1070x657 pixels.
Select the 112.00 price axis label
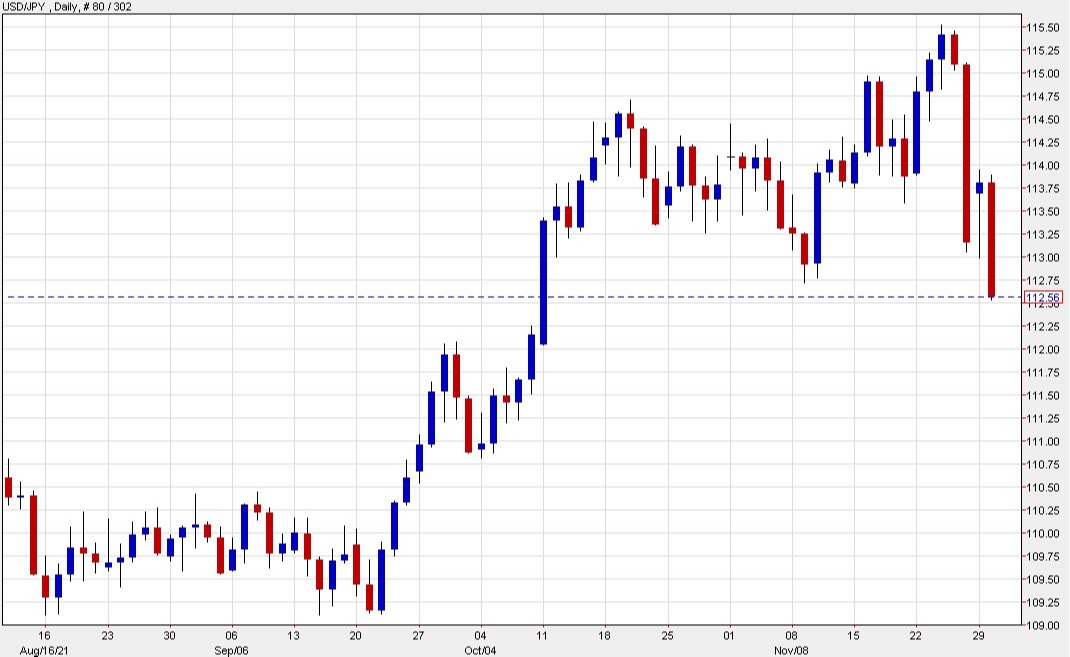tap(1043, 350)
